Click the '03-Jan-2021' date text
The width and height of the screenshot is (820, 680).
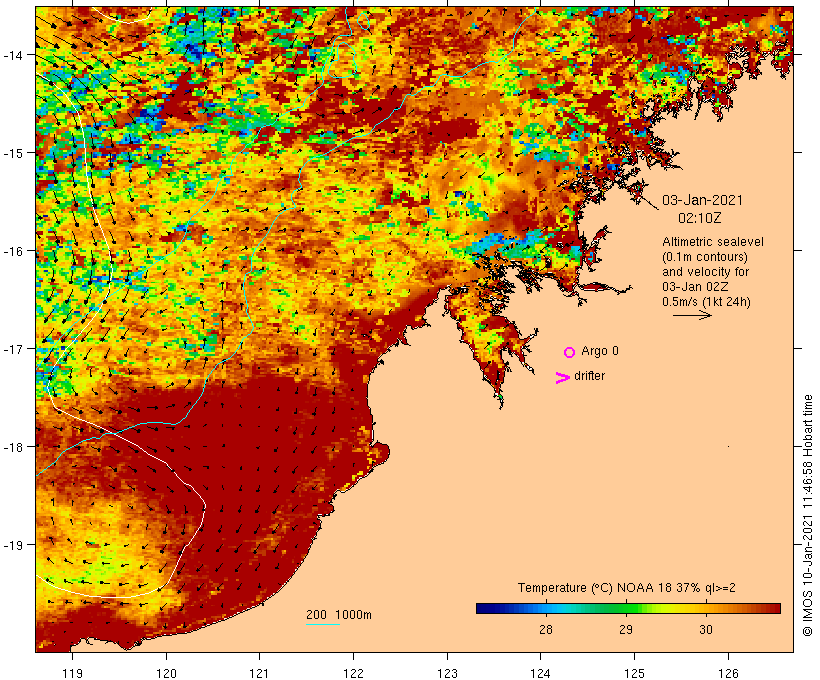coord(702,200)
